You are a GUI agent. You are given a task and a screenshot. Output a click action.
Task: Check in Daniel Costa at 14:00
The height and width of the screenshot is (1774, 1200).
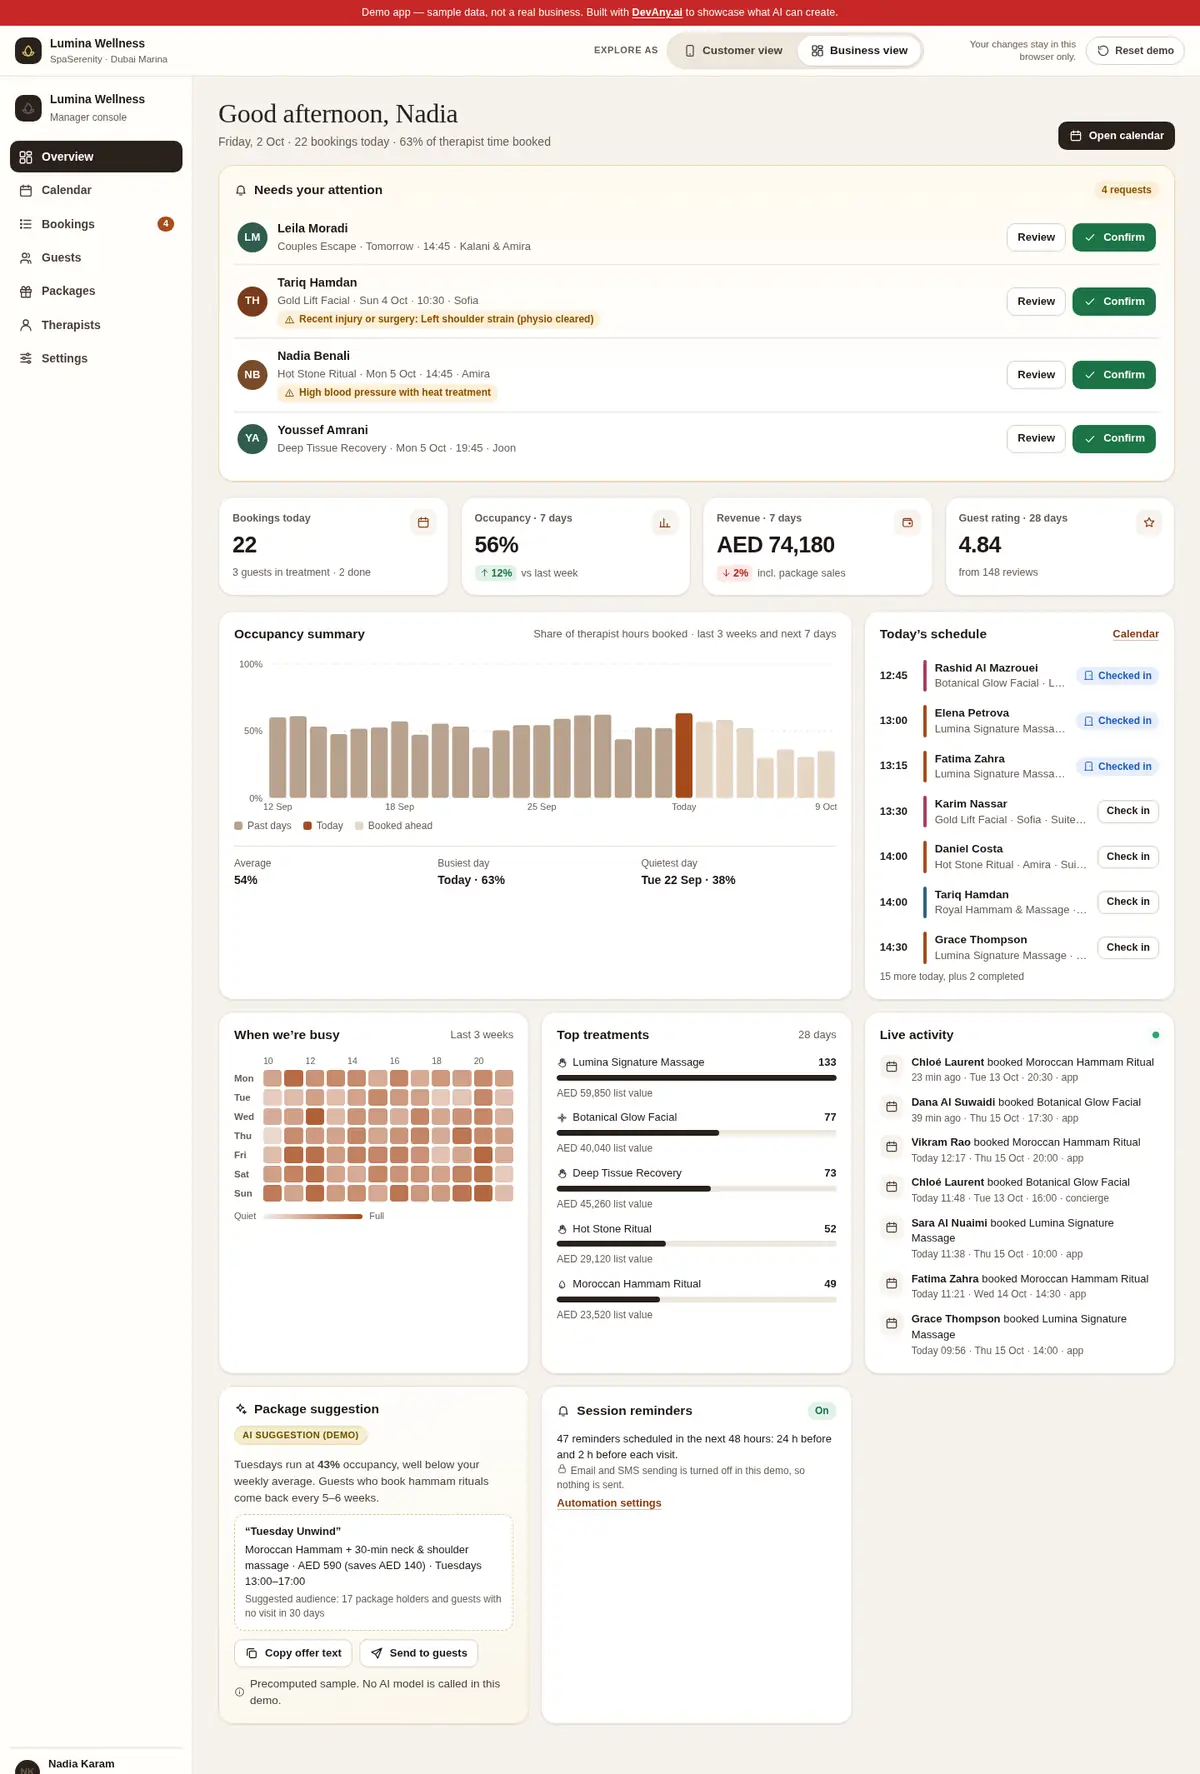pos(1128,856)
